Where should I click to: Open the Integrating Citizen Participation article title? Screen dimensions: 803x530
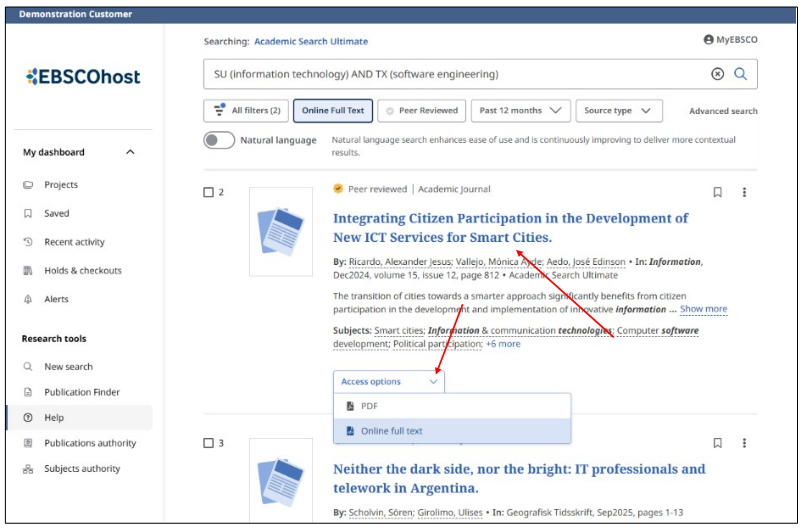click(x=510, y=228)
